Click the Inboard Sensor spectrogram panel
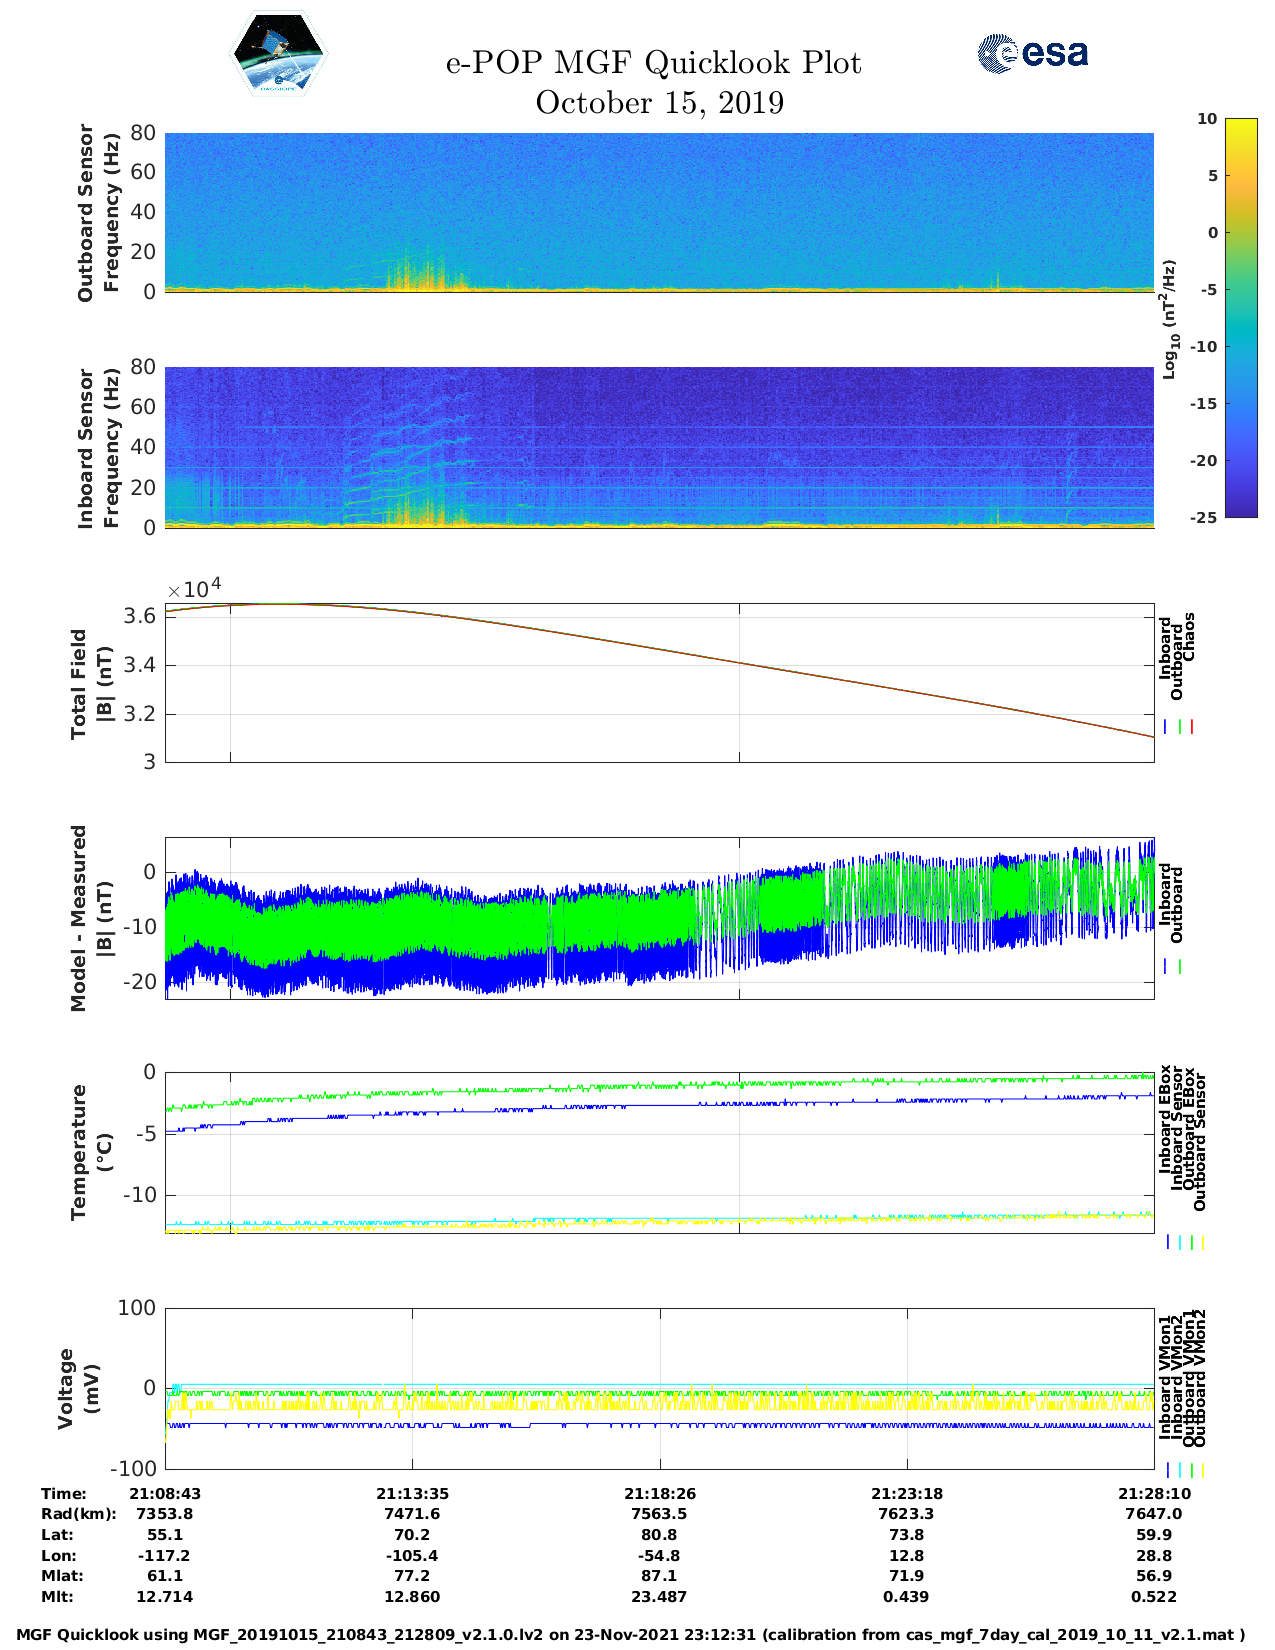The image size is (1275, 1650). (659, 447)
